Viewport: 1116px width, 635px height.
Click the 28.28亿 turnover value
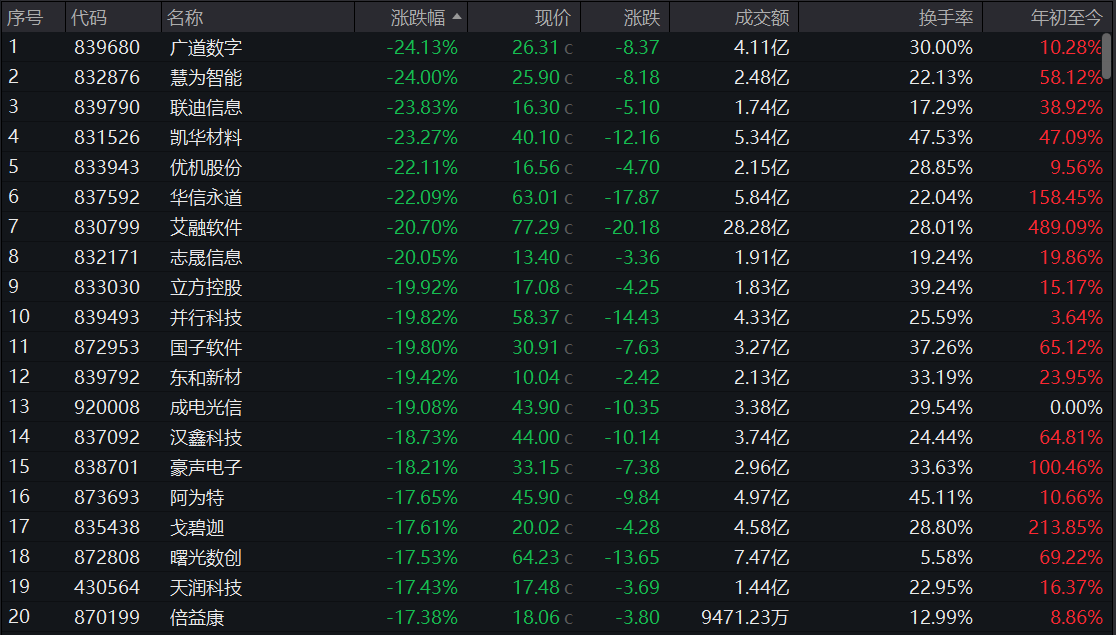click(x=757, y=228)
